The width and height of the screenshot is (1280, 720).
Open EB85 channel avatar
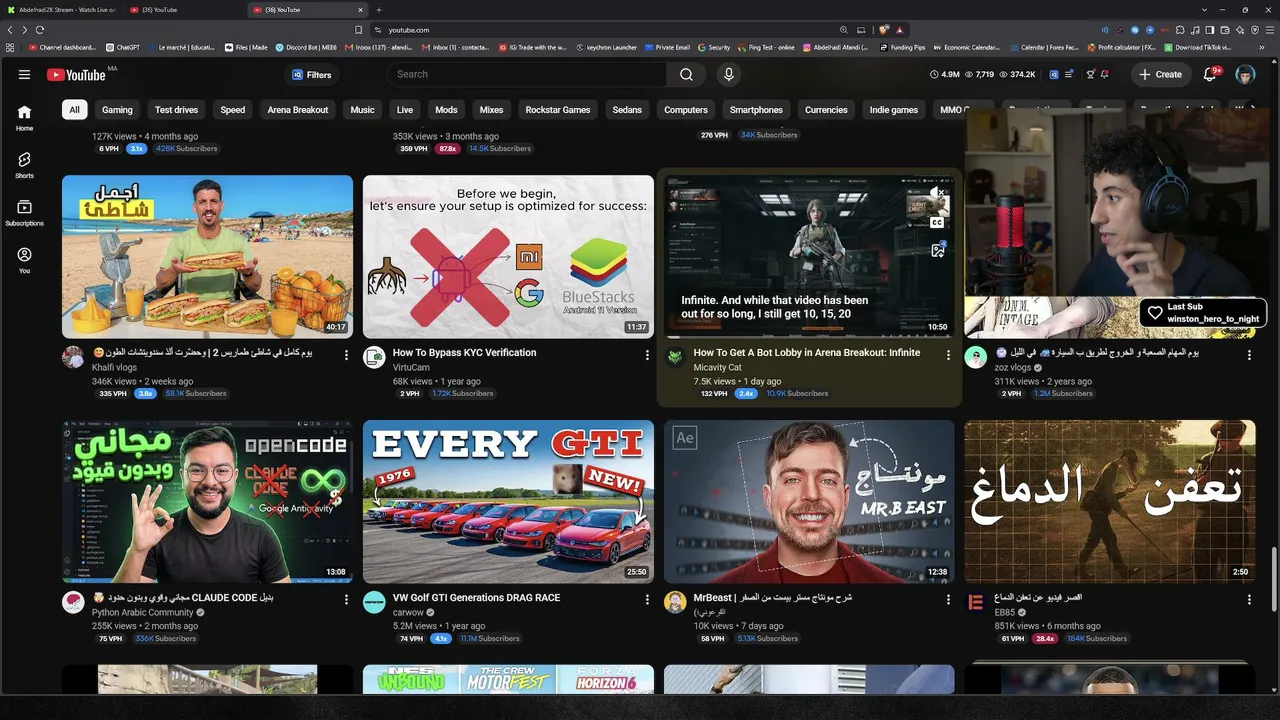pos(976,602)
